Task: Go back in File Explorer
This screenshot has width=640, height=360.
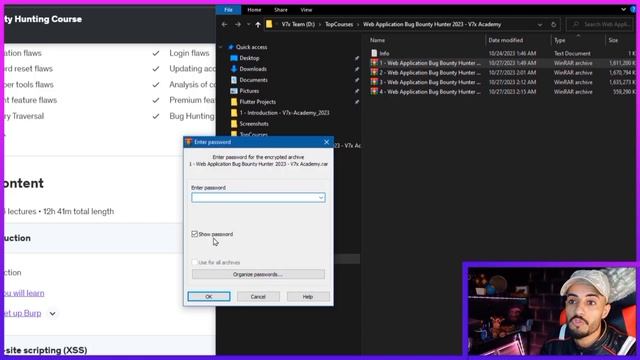Action: click(224, 24)
